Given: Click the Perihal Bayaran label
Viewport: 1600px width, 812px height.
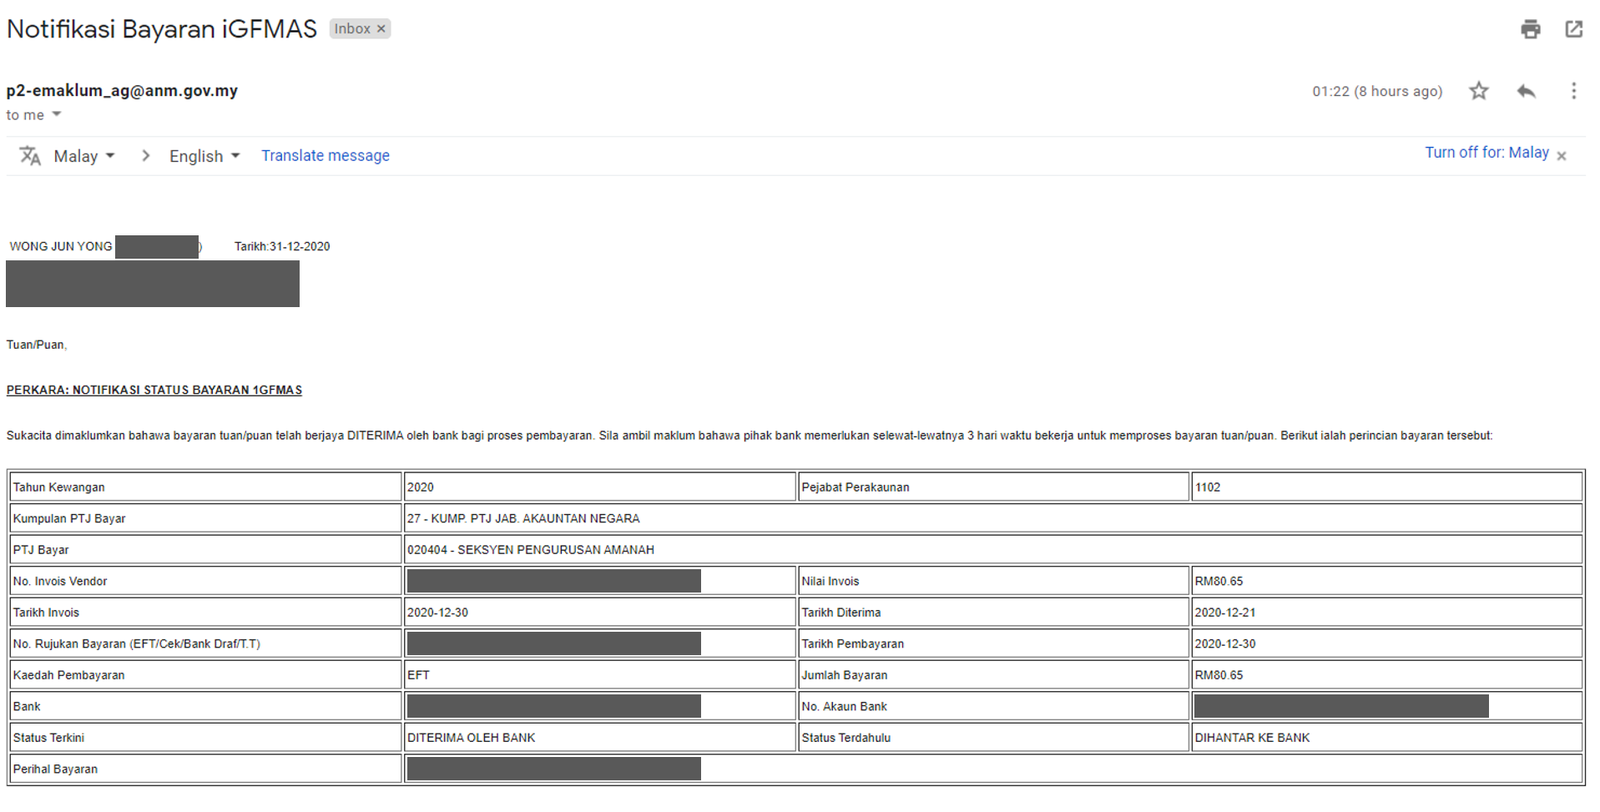Looking at the screenshot, I should coord(55,769).
